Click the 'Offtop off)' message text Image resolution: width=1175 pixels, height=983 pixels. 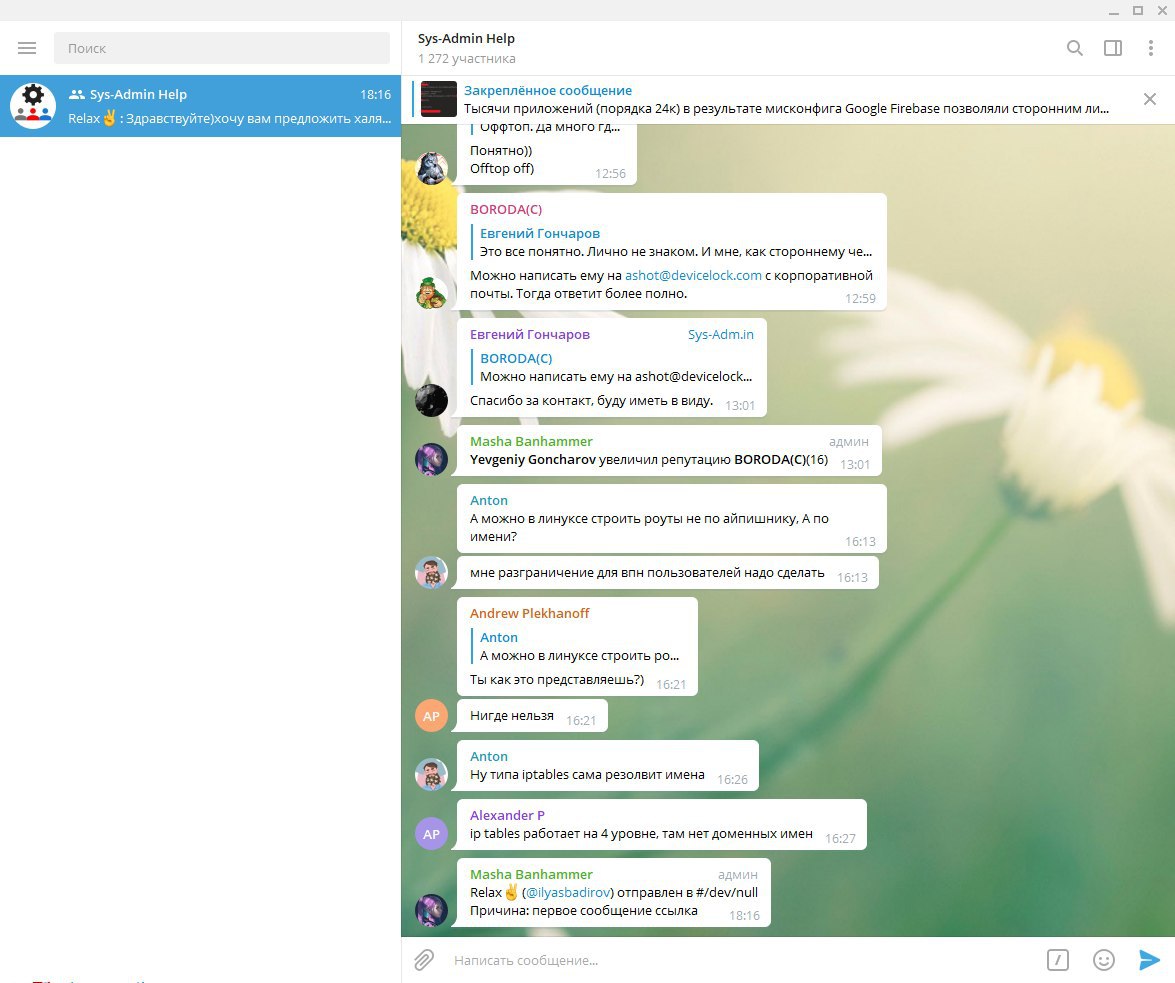pos(502,168)
